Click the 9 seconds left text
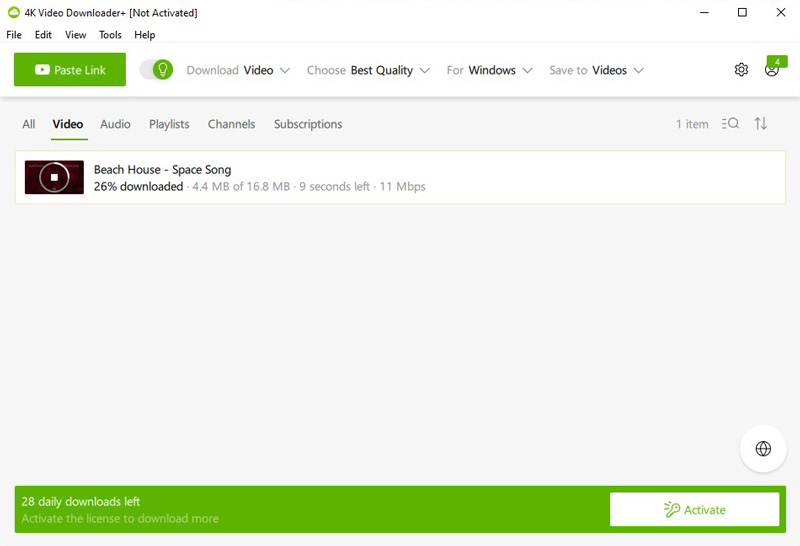Screen dimensions: 800x546 pyautogui.click(x=334, y=187)
